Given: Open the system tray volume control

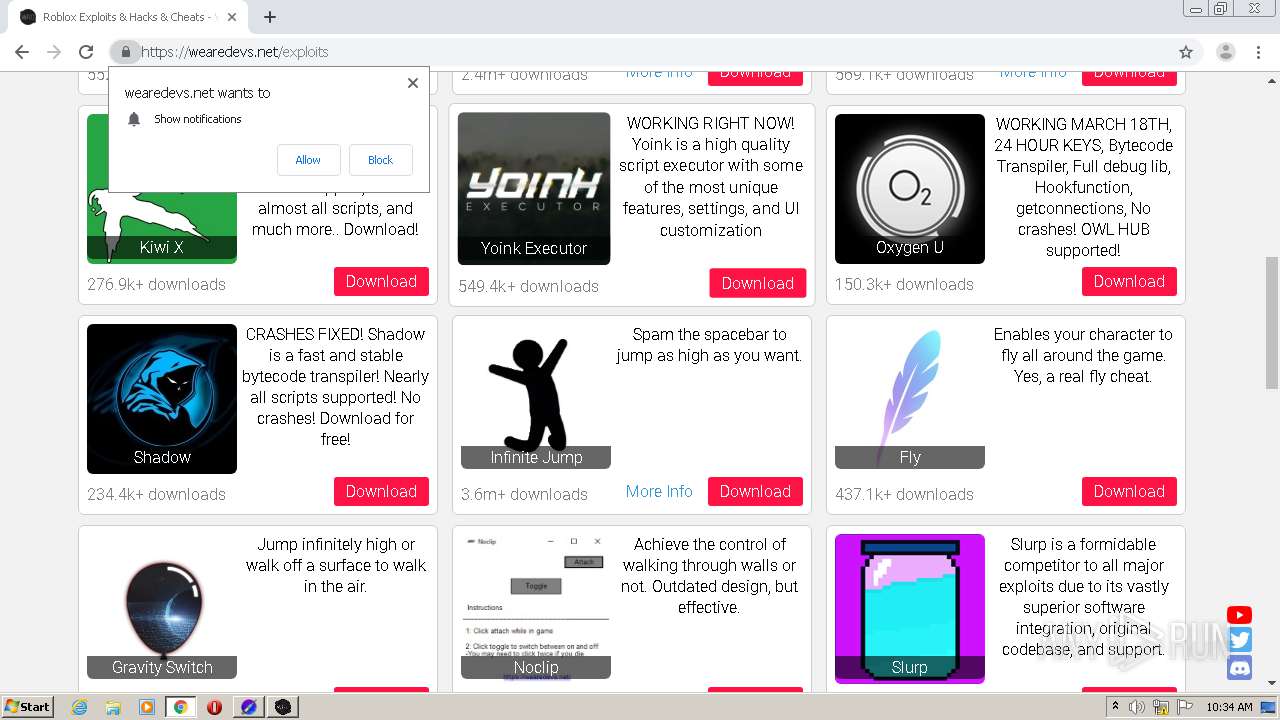Looking at the screenshot, I should [1137, 707].
